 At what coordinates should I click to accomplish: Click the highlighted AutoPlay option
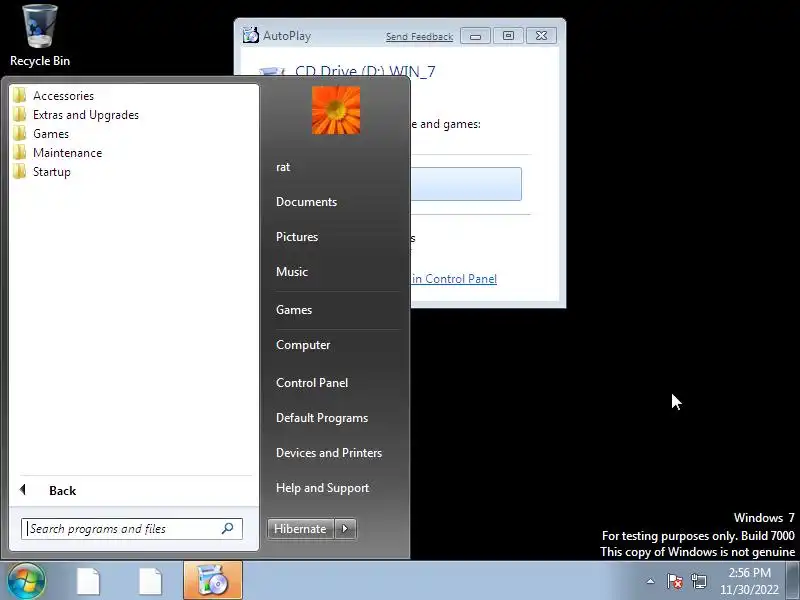click(466, 184)
